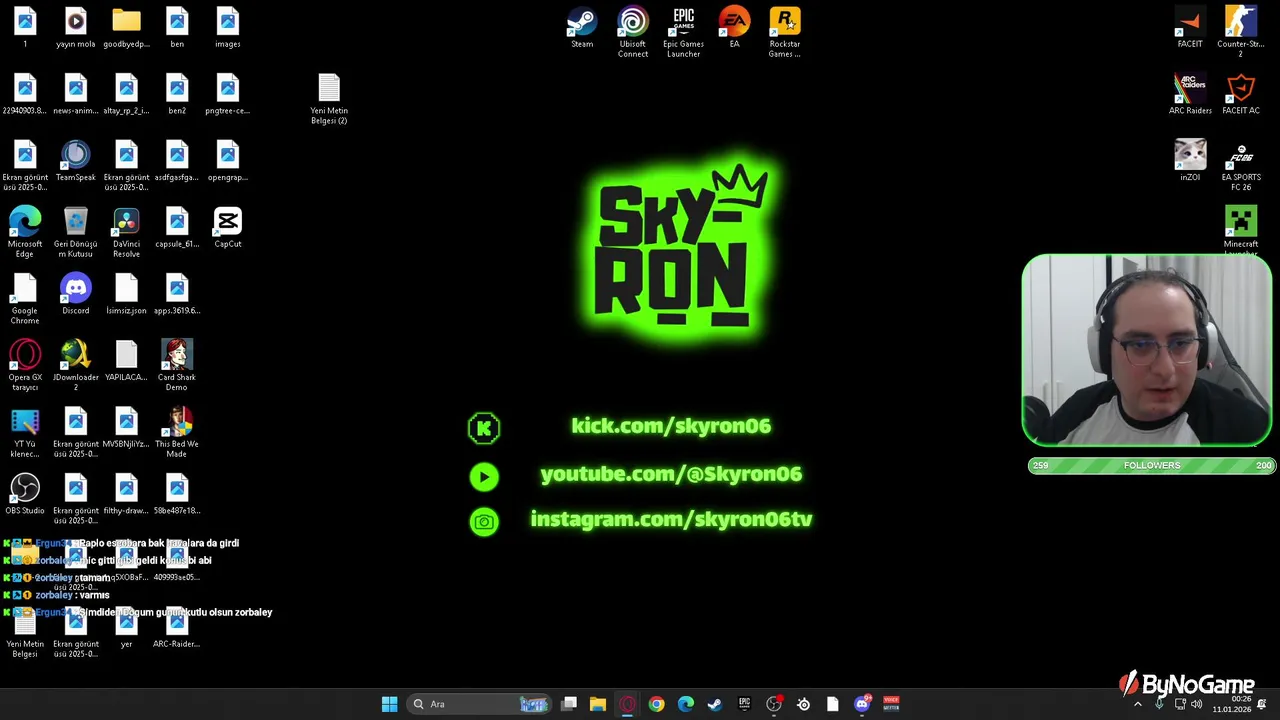Screen dimensions: 1280x720
Task: Select the Yeni Metin Belgesi (2) file
Action: [x=329, y=100]
